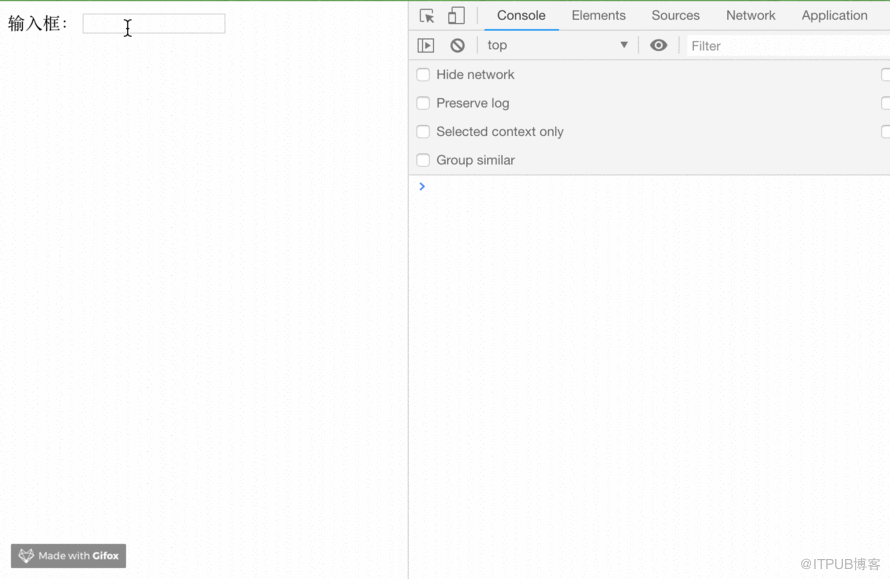Activate the inspect element picker icon
Viewport: 890px width, 579px height.
[427, 16]
